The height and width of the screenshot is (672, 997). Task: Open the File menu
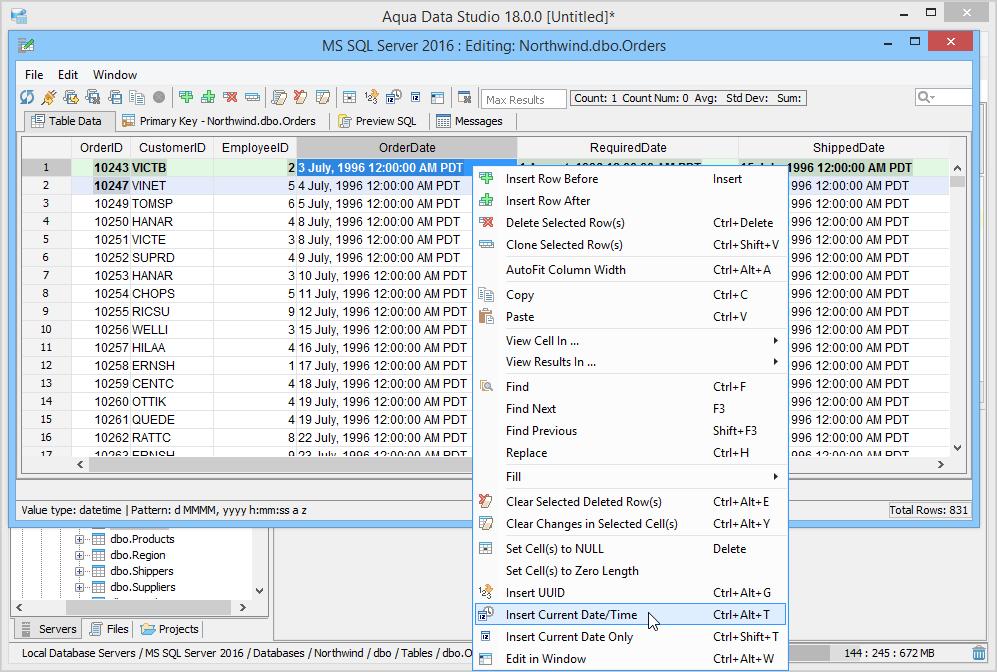(x=34, y=74)
